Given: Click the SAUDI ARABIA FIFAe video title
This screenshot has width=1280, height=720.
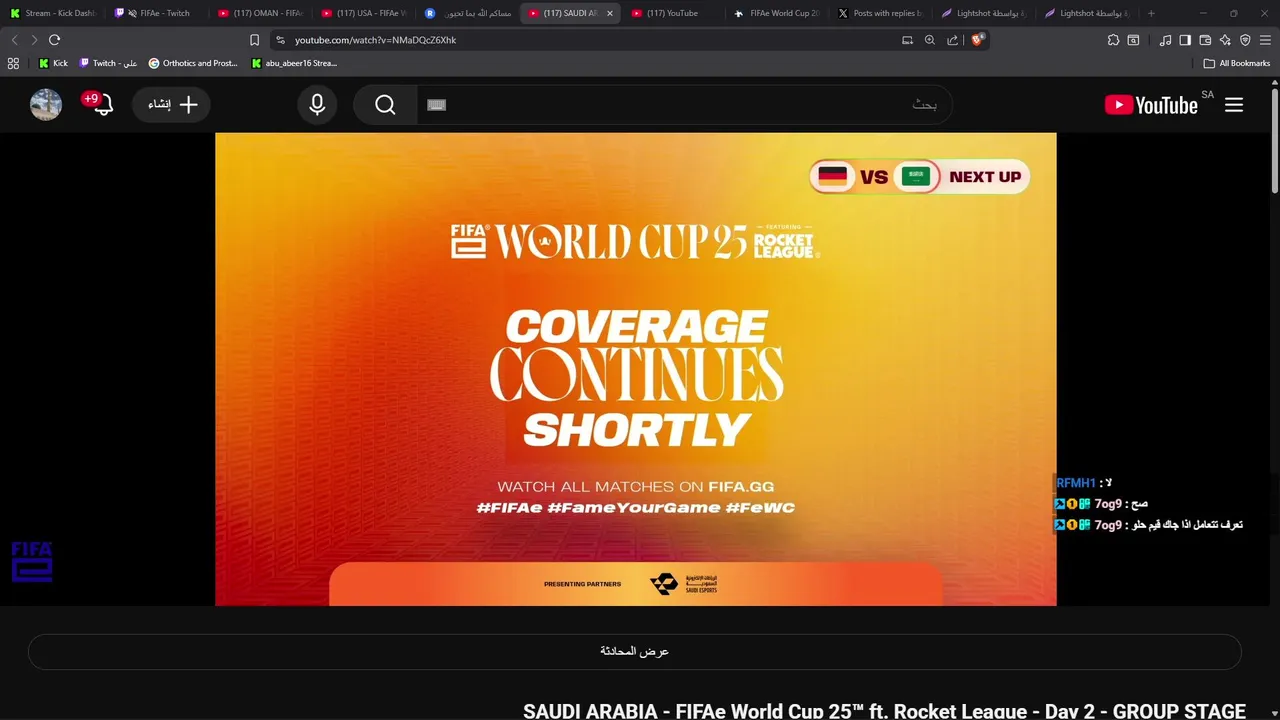Looking at the screenshot, I should (884, 710).
